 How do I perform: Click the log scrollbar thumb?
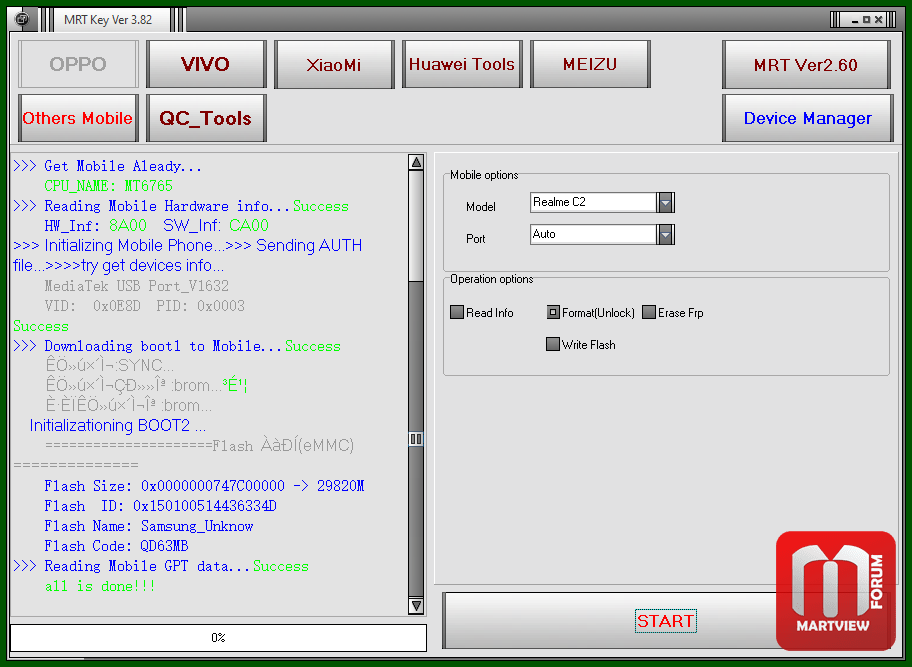coord(416,439)
